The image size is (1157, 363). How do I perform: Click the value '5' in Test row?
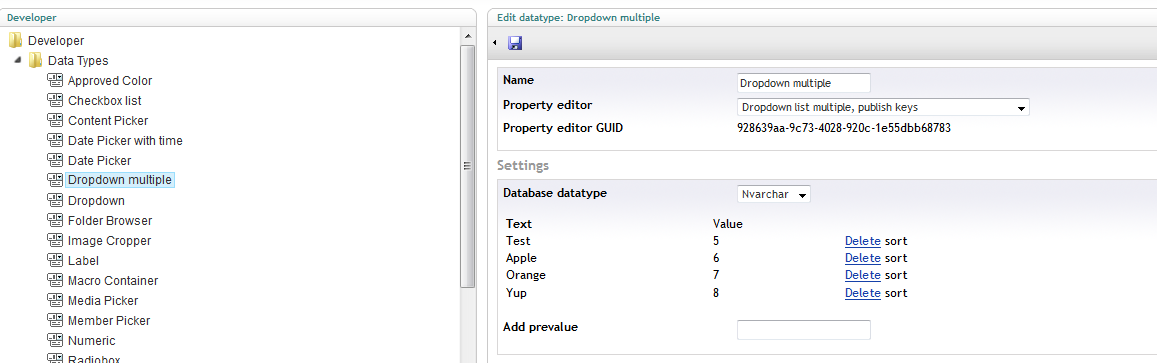716,241
